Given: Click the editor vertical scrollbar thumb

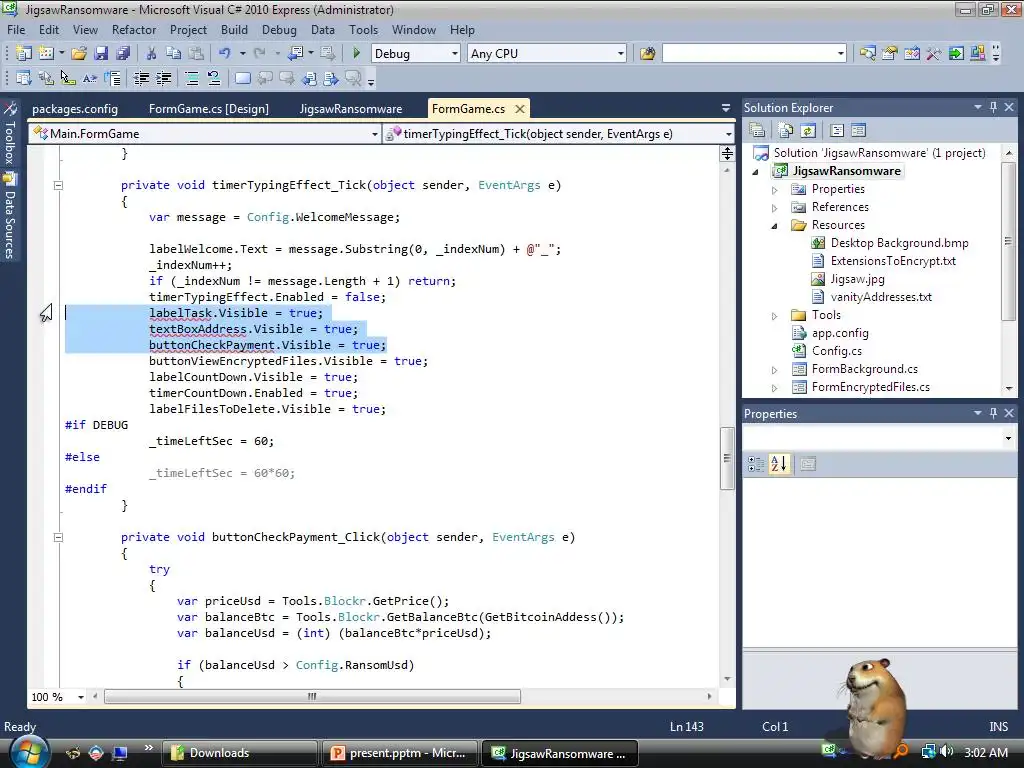Looking at the screenshot, I should pos(727,458).
